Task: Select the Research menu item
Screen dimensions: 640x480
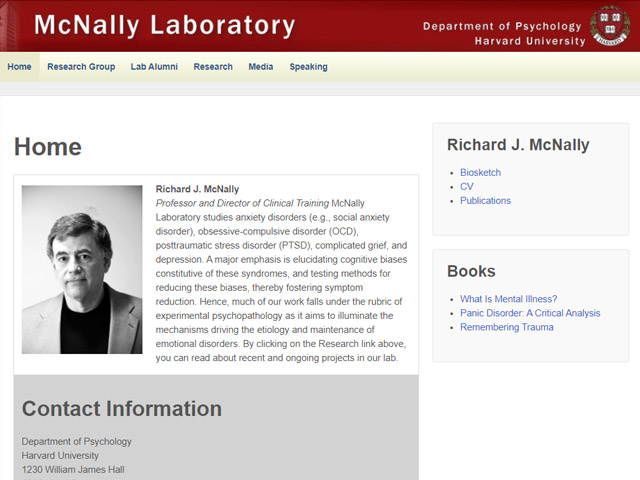Action: 213,67
